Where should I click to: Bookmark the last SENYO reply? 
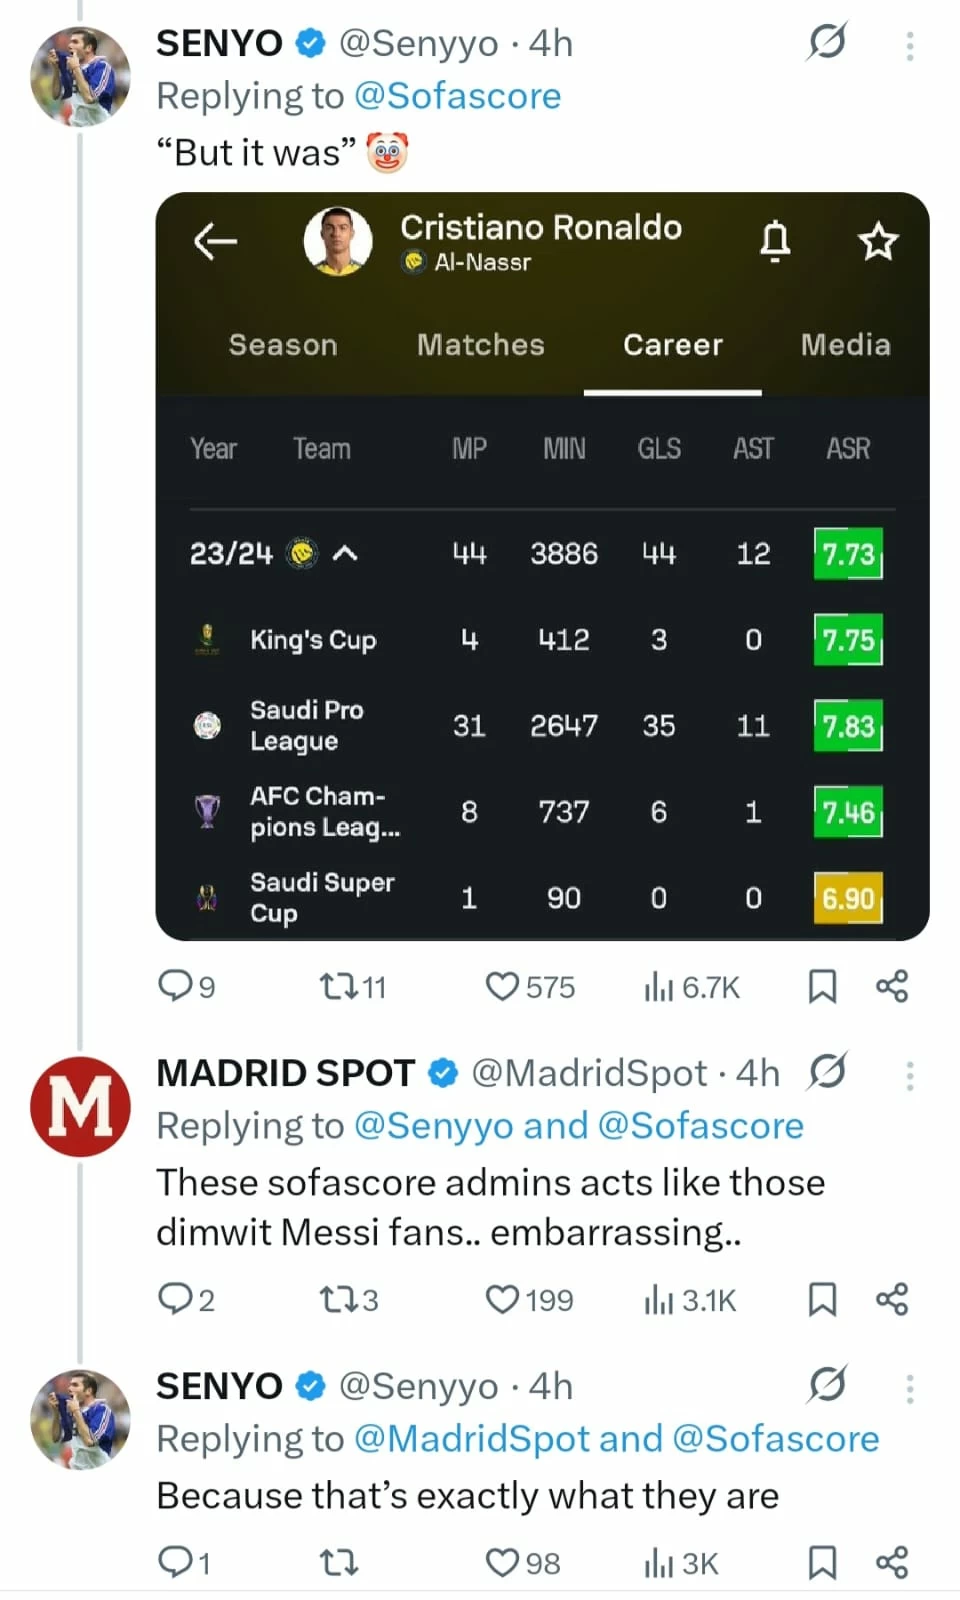[821, 1562]
